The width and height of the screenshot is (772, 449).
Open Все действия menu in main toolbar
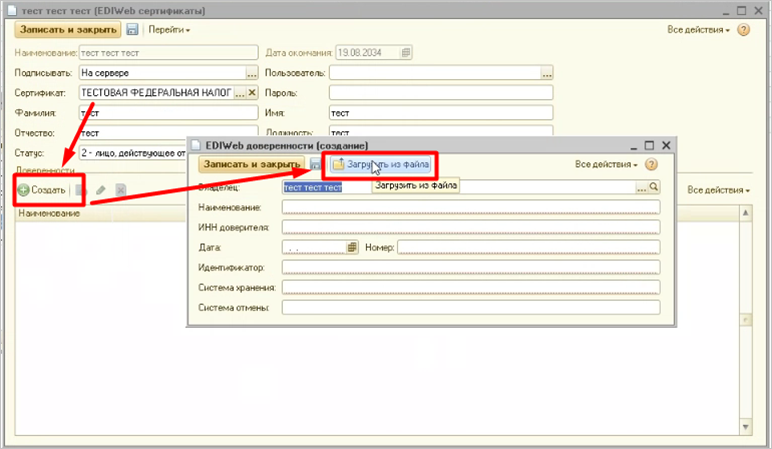(698, 30)
